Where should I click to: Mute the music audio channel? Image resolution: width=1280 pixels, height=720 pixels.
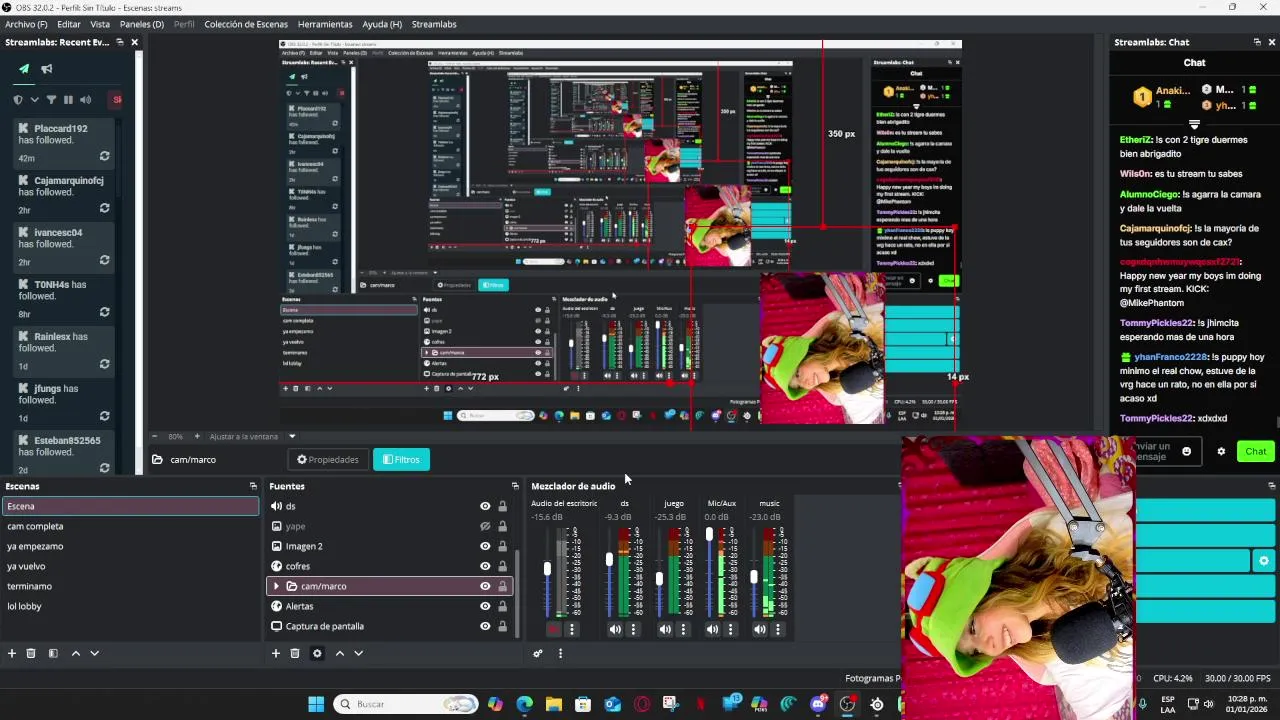point(760,629)
